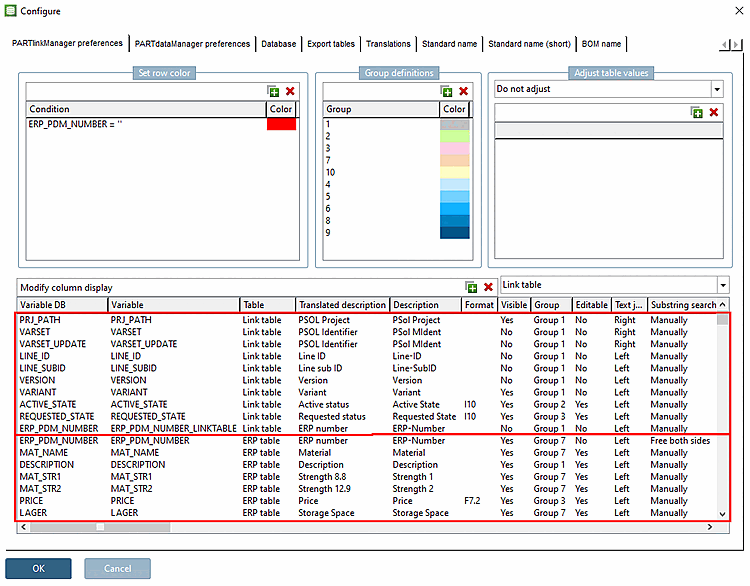The image size is (750, 586).
Task: Delete column in Modify column display
Action: point(489,287)
